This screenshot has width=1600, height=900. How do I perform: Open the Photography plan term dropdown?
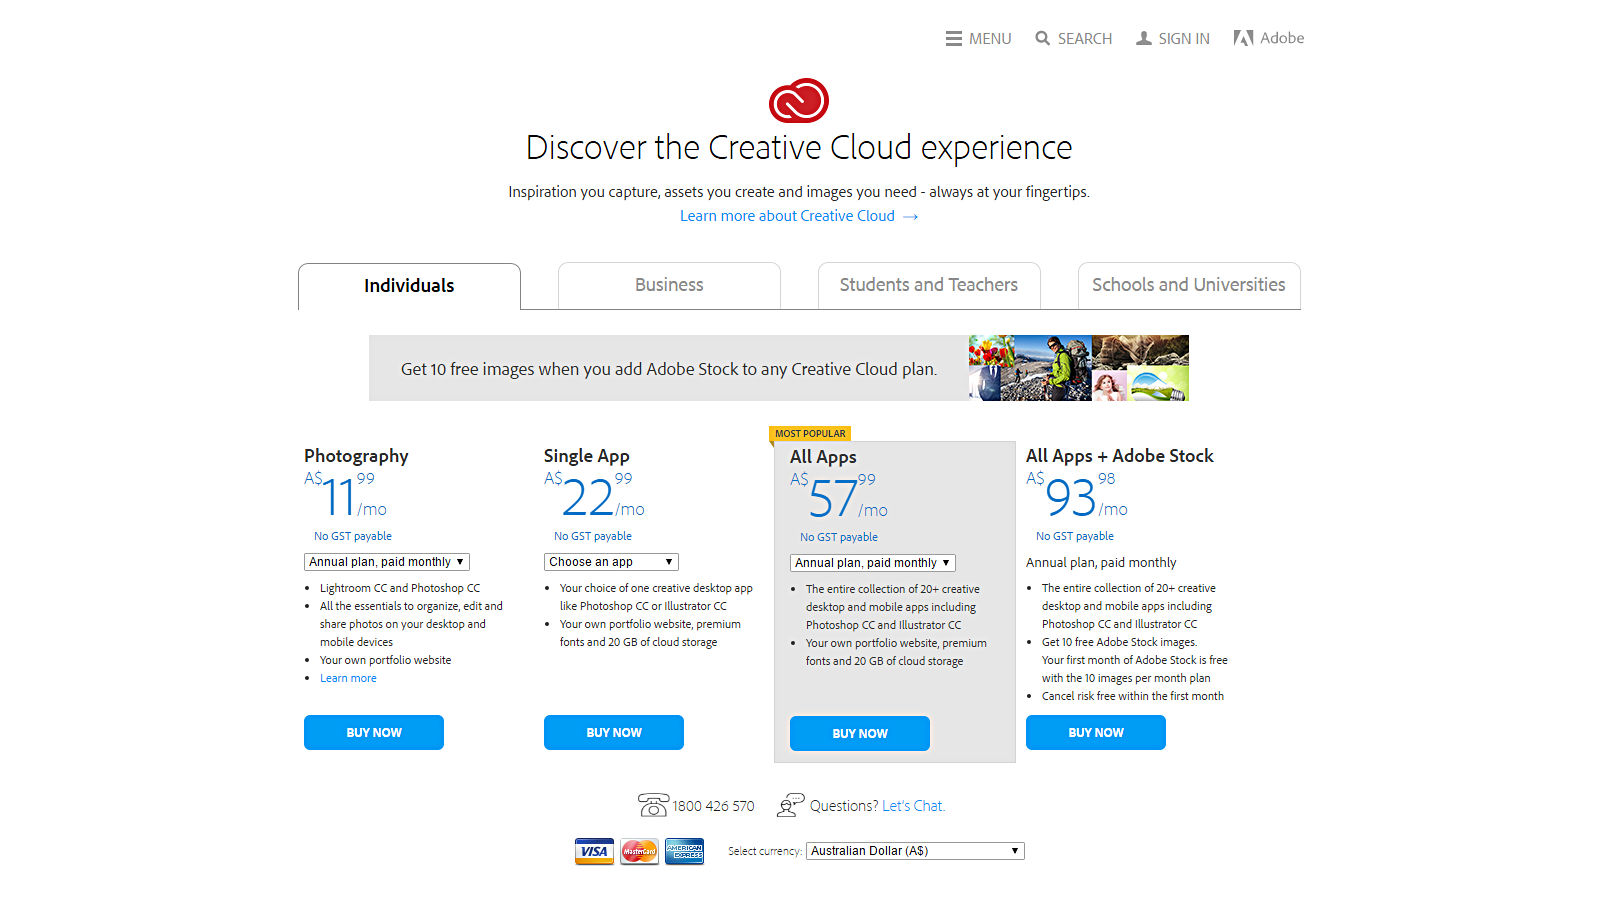click(x=387, y=562)
